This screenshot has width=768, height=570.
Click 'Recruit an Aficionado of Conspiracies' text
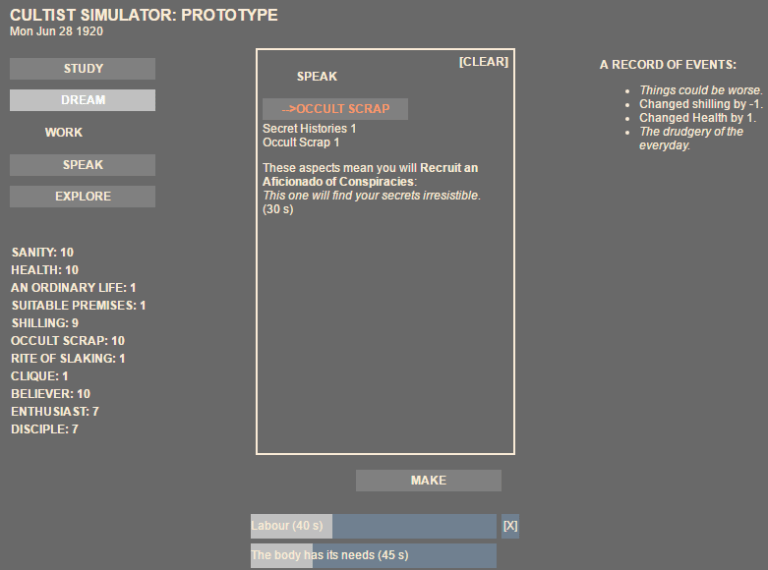[x=370, y=175]
